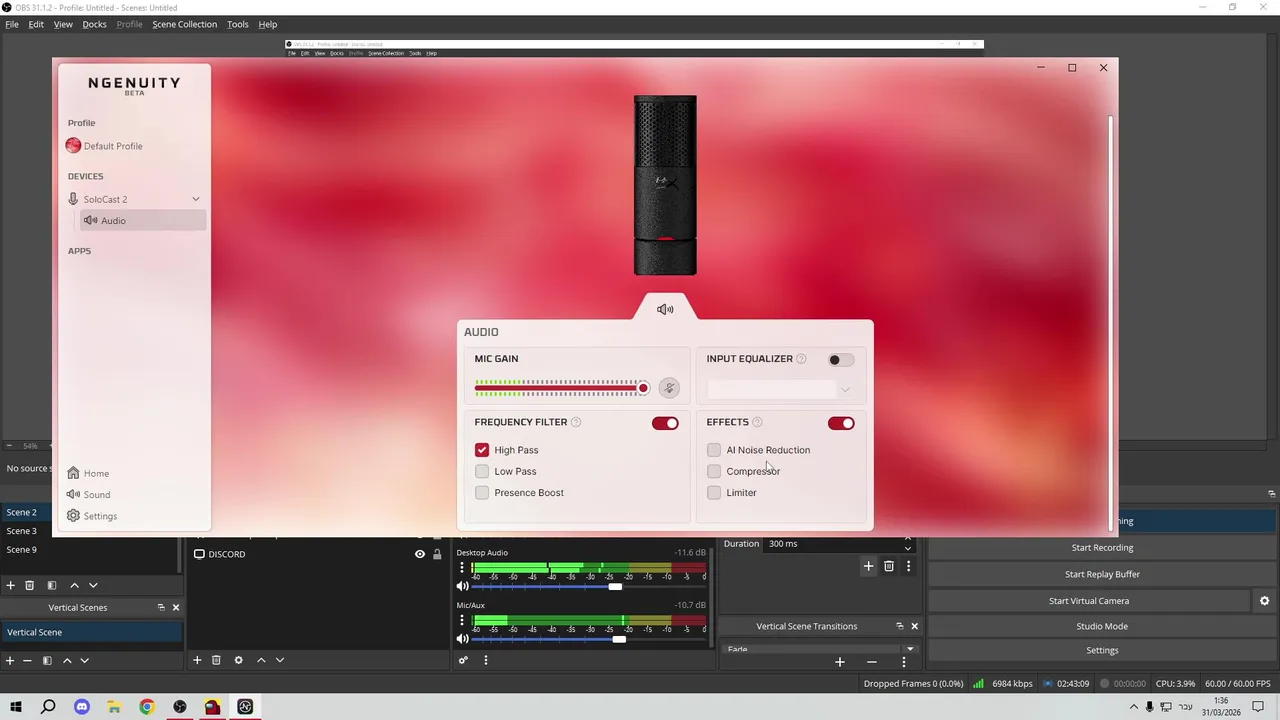This screenshot has height=720, width=1280.
Task: Decrease the transition Duration with down arrow
Action: 908,548
